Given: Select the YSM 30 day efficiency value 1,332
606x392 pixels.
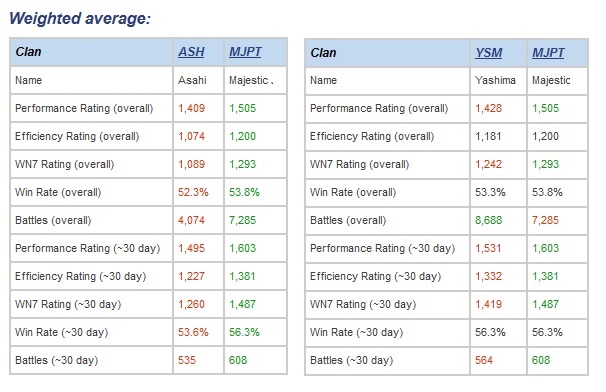Looking at the screenshot, I should tap(488, 276).
